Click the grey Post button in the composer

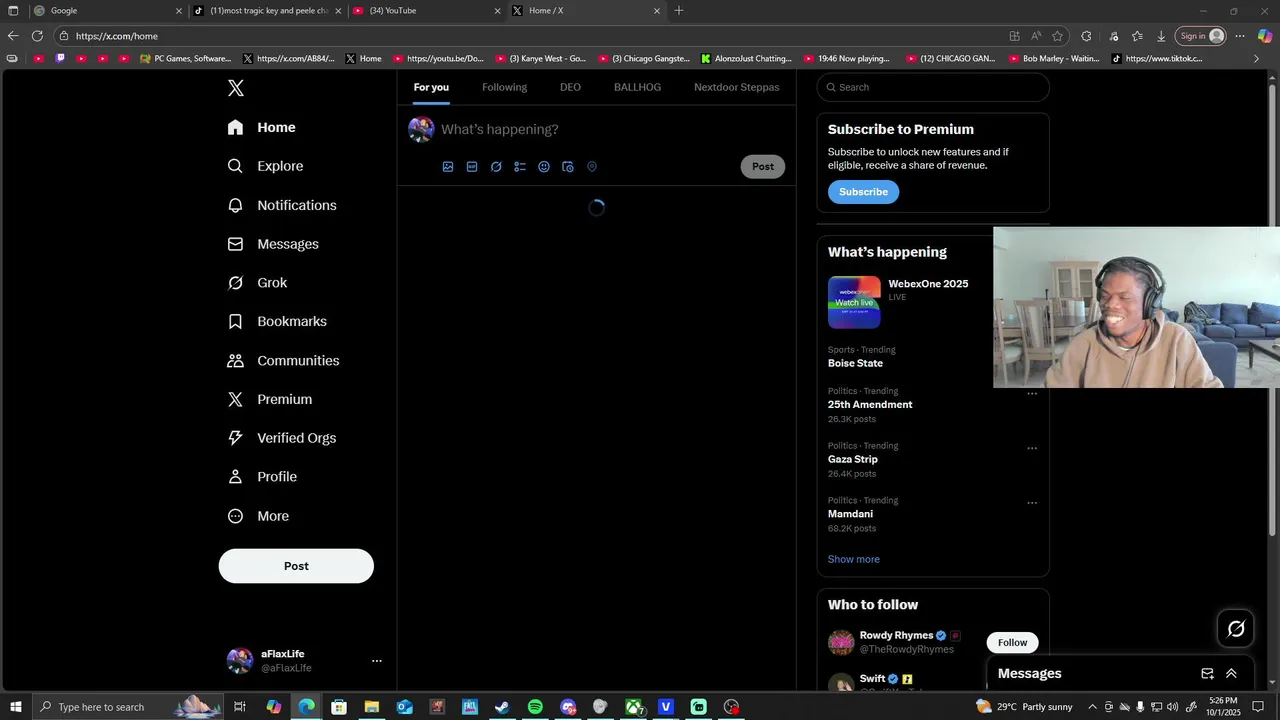point(763,167)
